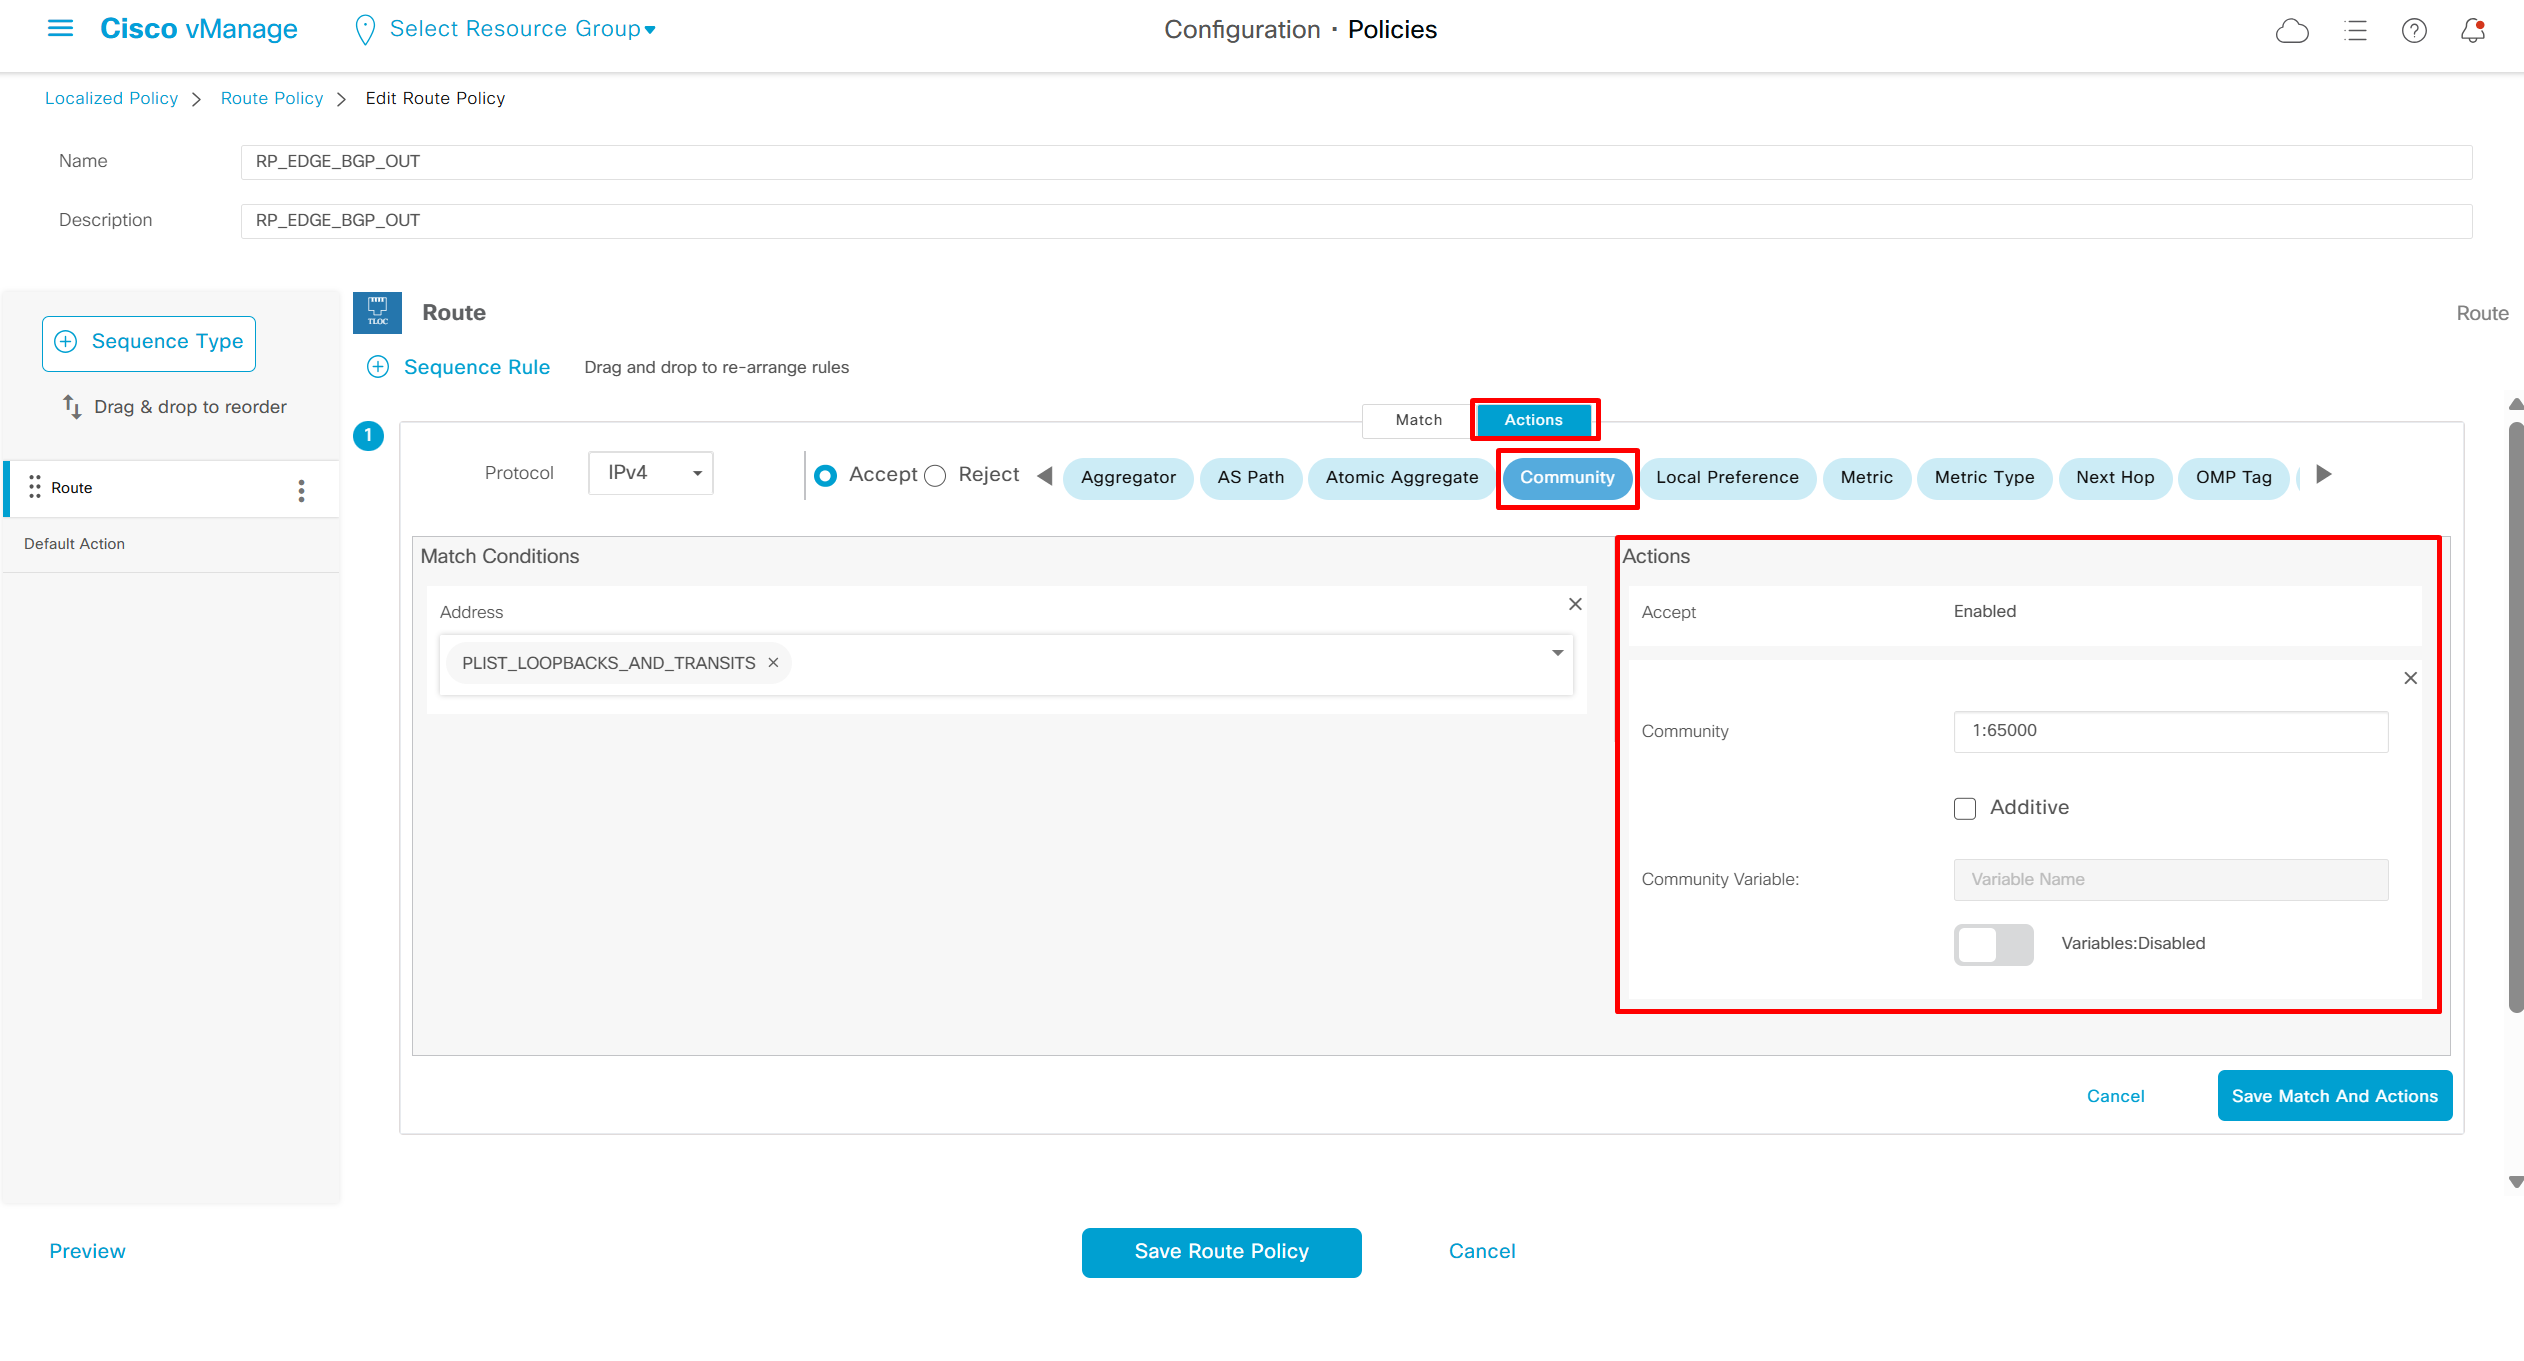Open the task list icon
2524x1361 pixels.
point(2355,31)
